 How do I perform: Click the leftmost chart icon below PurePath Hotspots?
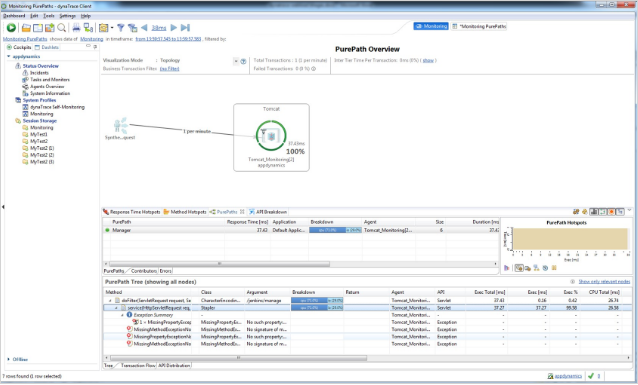507,268
